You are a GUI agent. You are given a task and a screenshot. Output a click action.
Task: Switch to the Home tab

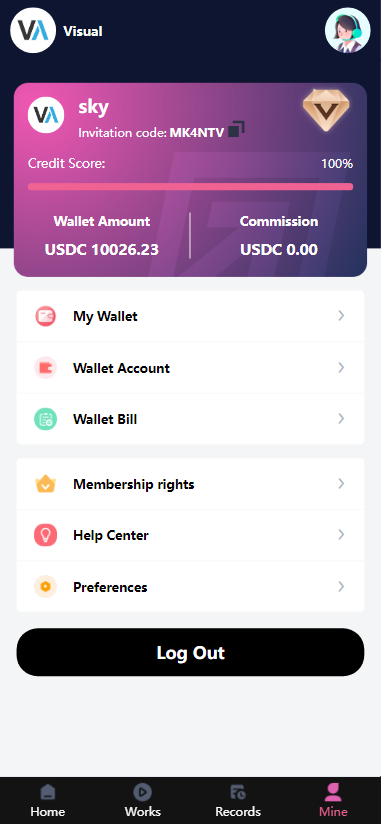point(48,801)
